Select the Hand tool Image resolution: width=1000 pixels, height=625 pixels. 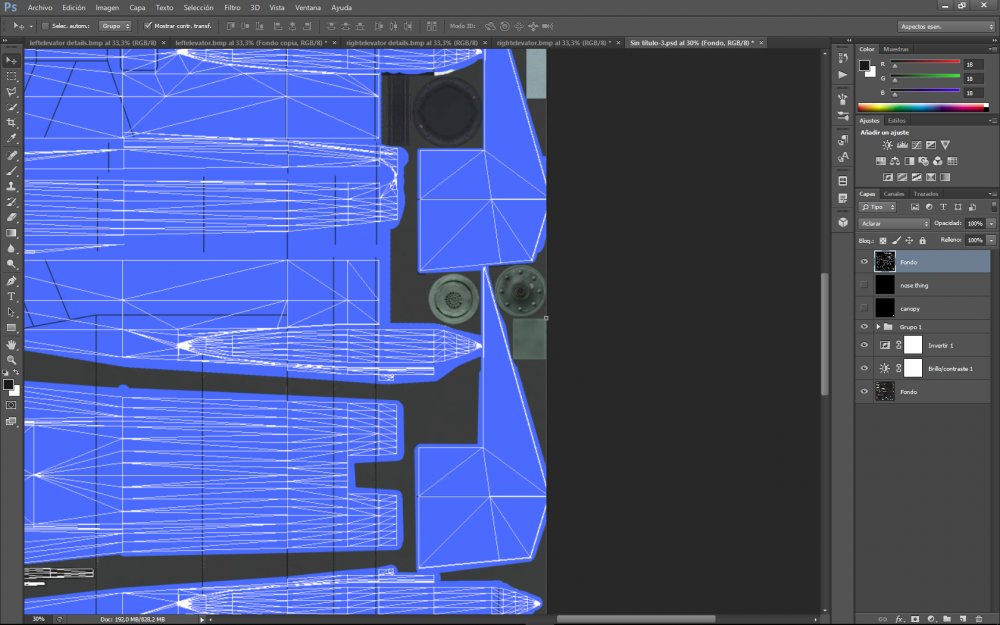[x=11, y=345]
